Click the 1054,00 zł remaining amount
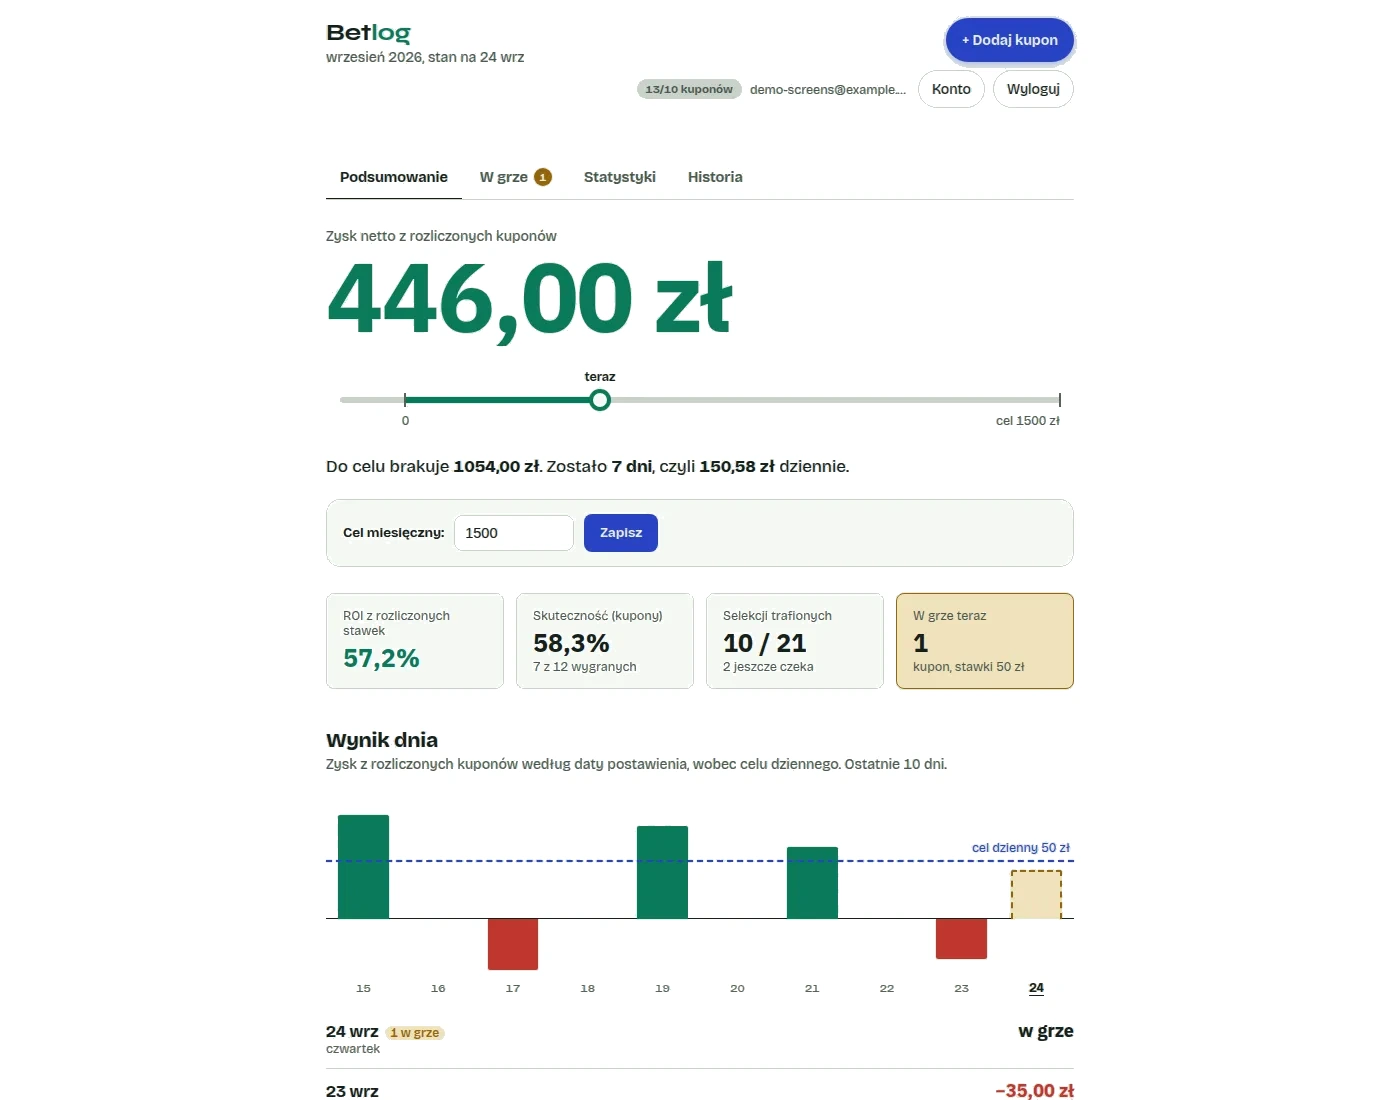 (497, 466)
